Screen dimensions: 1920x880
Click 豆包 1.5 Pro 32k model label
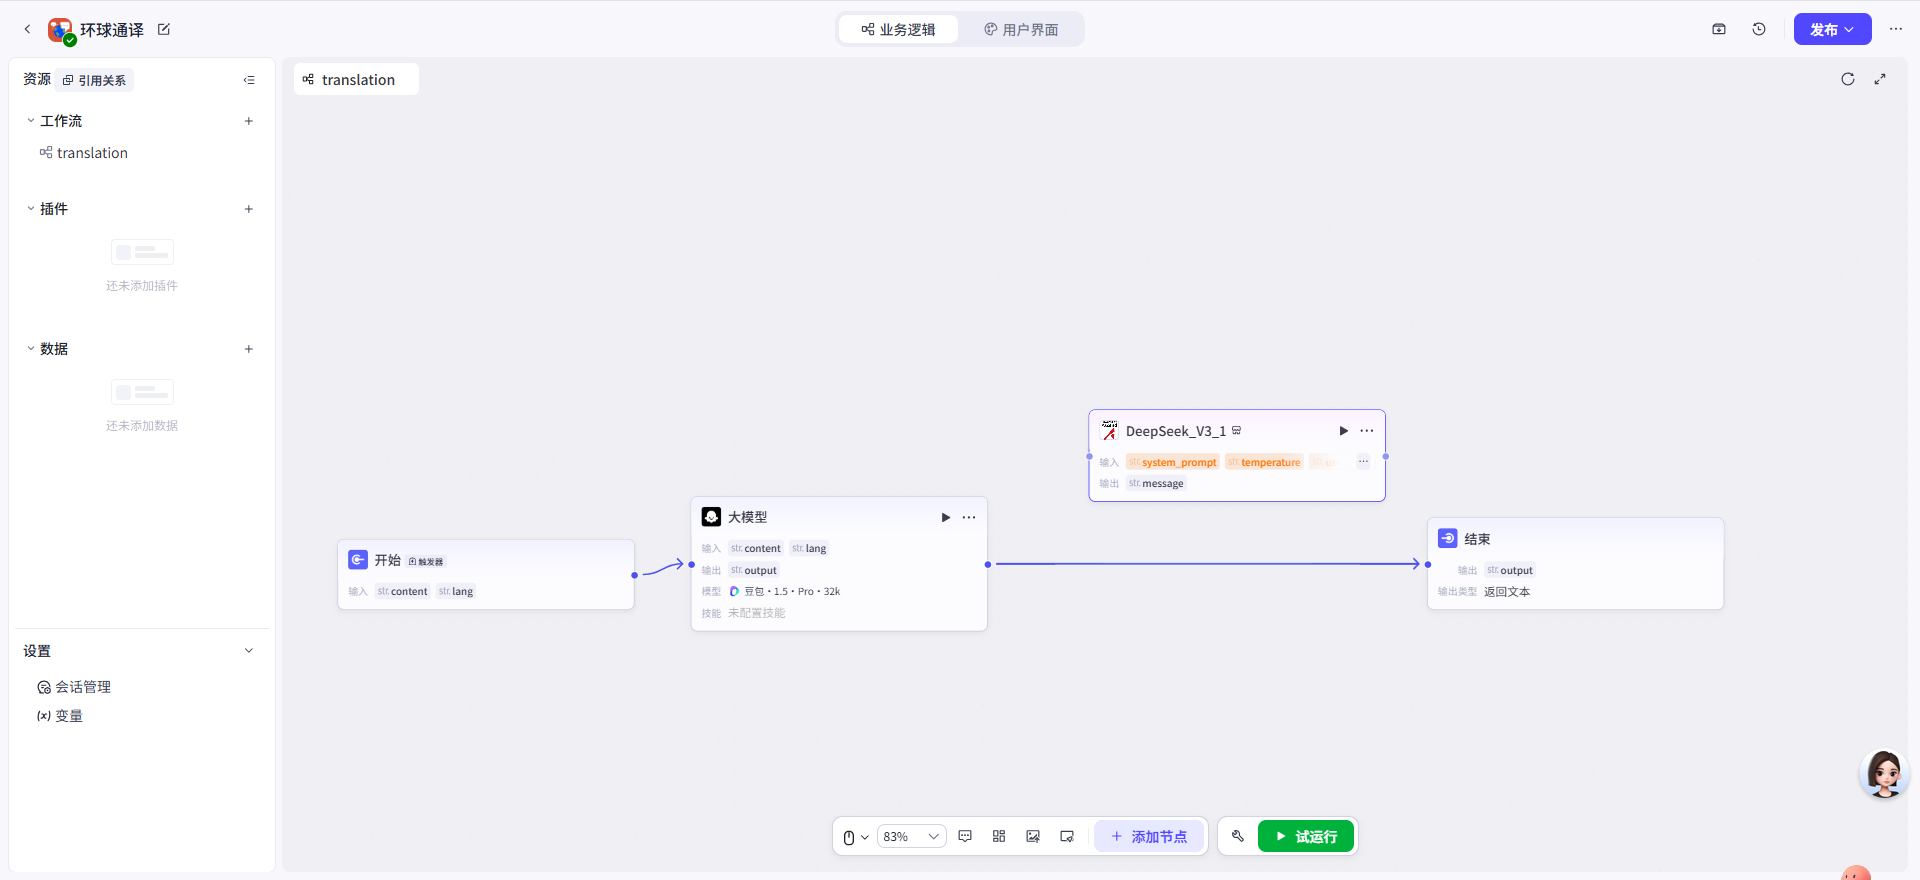(x=785, y=592)
